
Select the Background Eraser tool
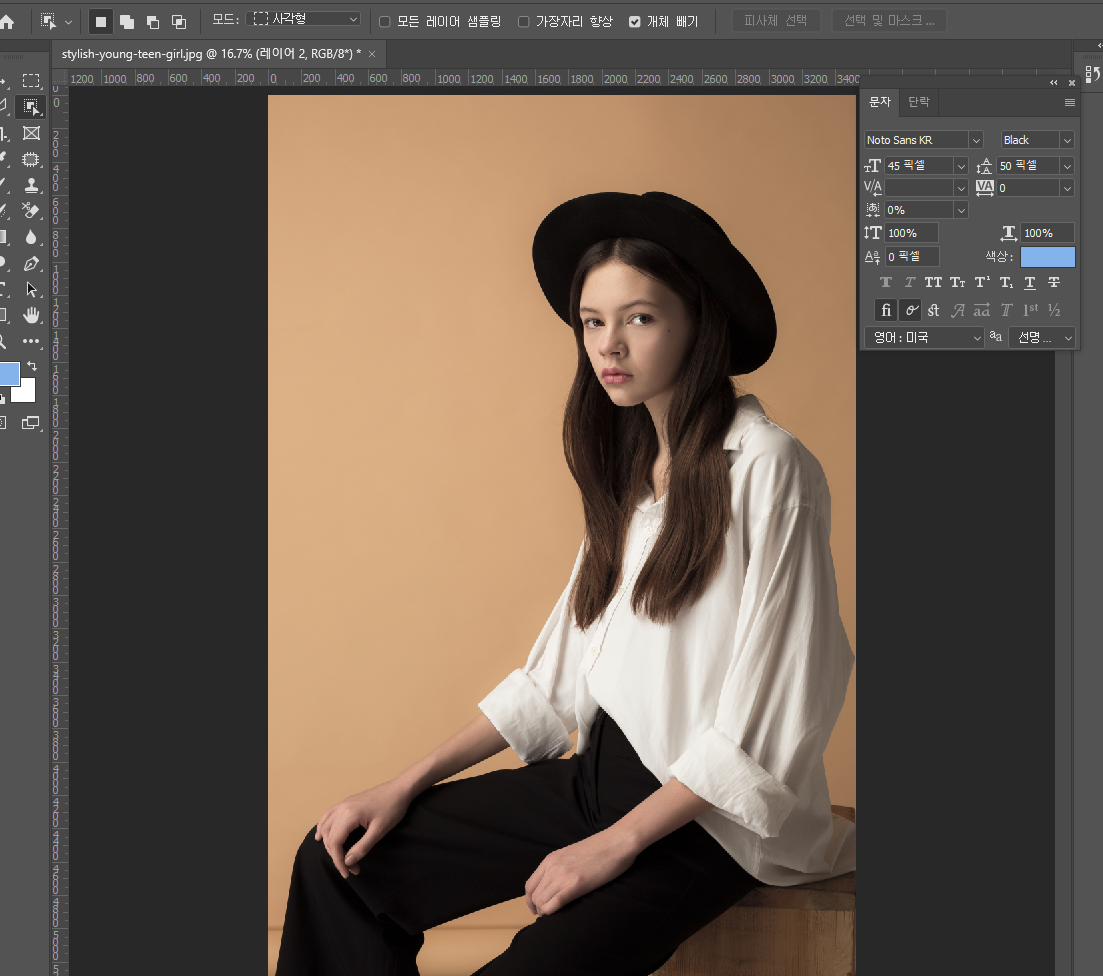[31, 210]
